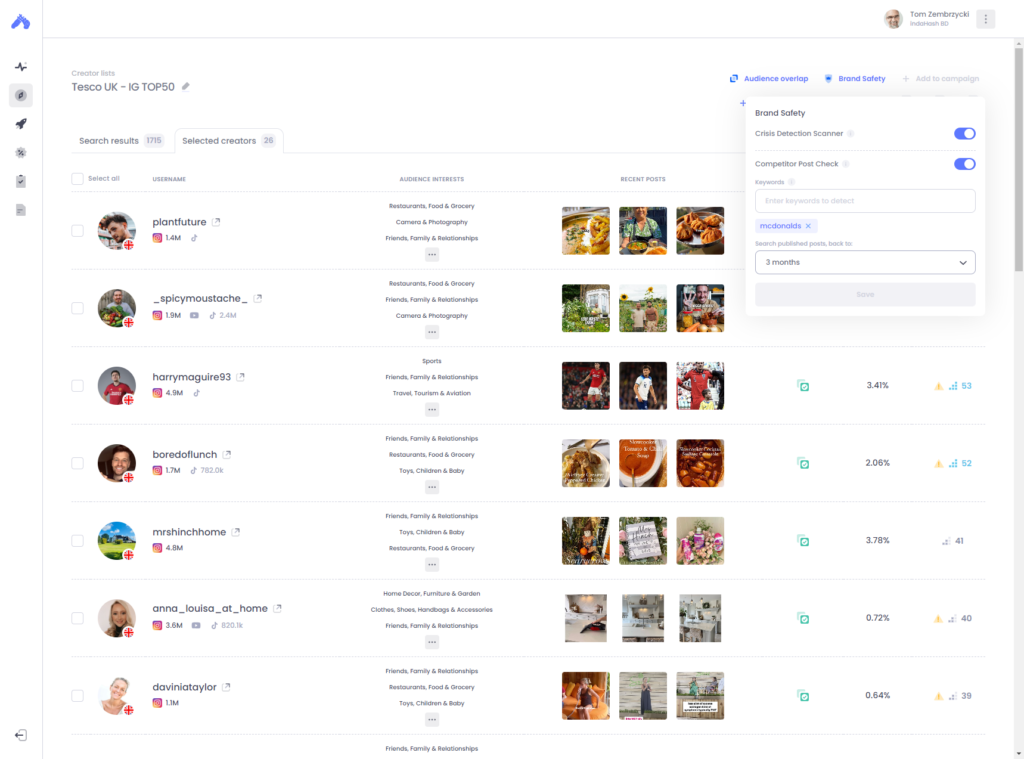Toggle off the Crisis Detection Scanner
1024x759 pixels.
point(963,133)
